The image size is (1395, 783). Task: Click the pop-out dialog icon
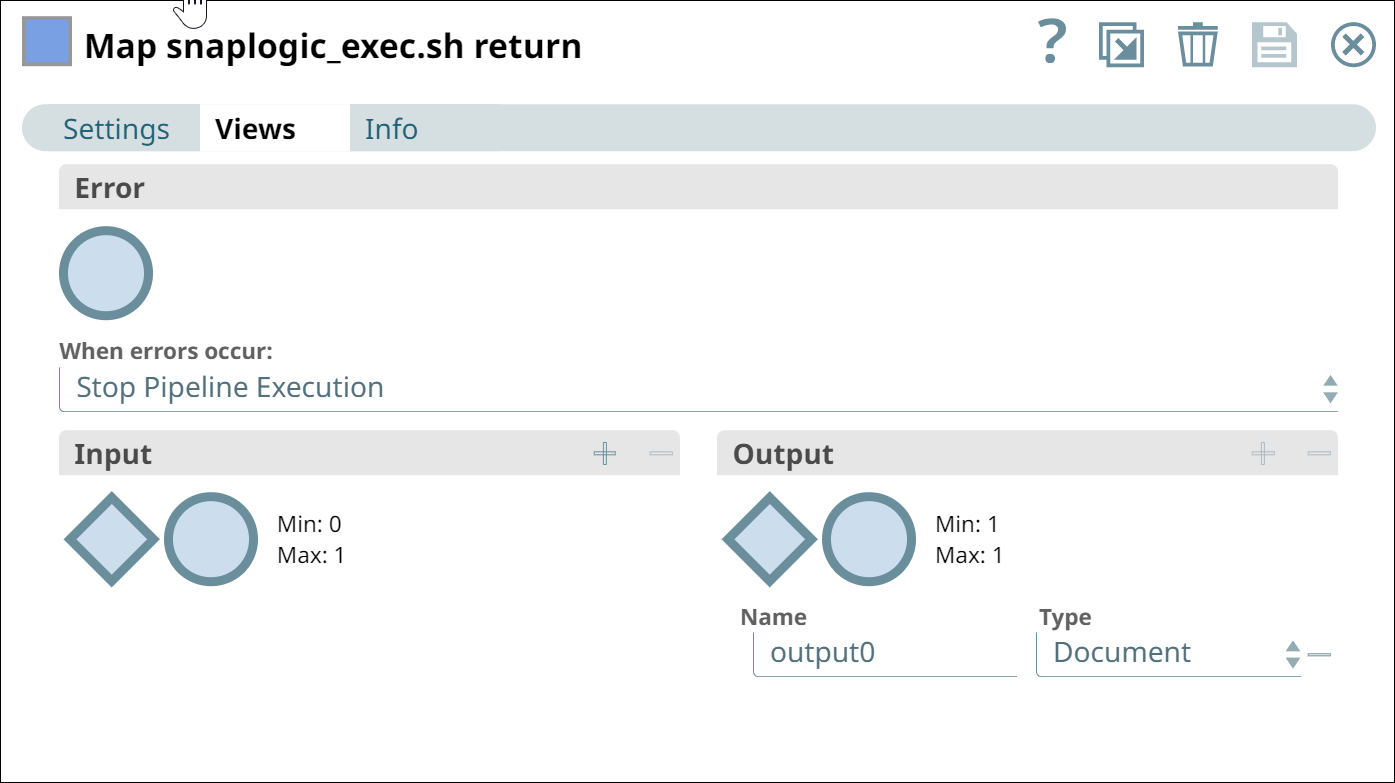pyautogui.click(x=1121, y=46)
